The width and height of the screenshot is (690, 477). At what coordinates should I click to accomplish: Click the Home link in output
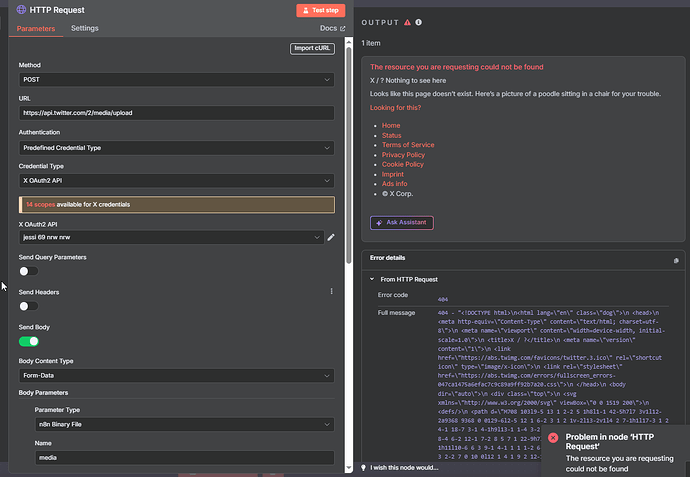click(391, 125)
